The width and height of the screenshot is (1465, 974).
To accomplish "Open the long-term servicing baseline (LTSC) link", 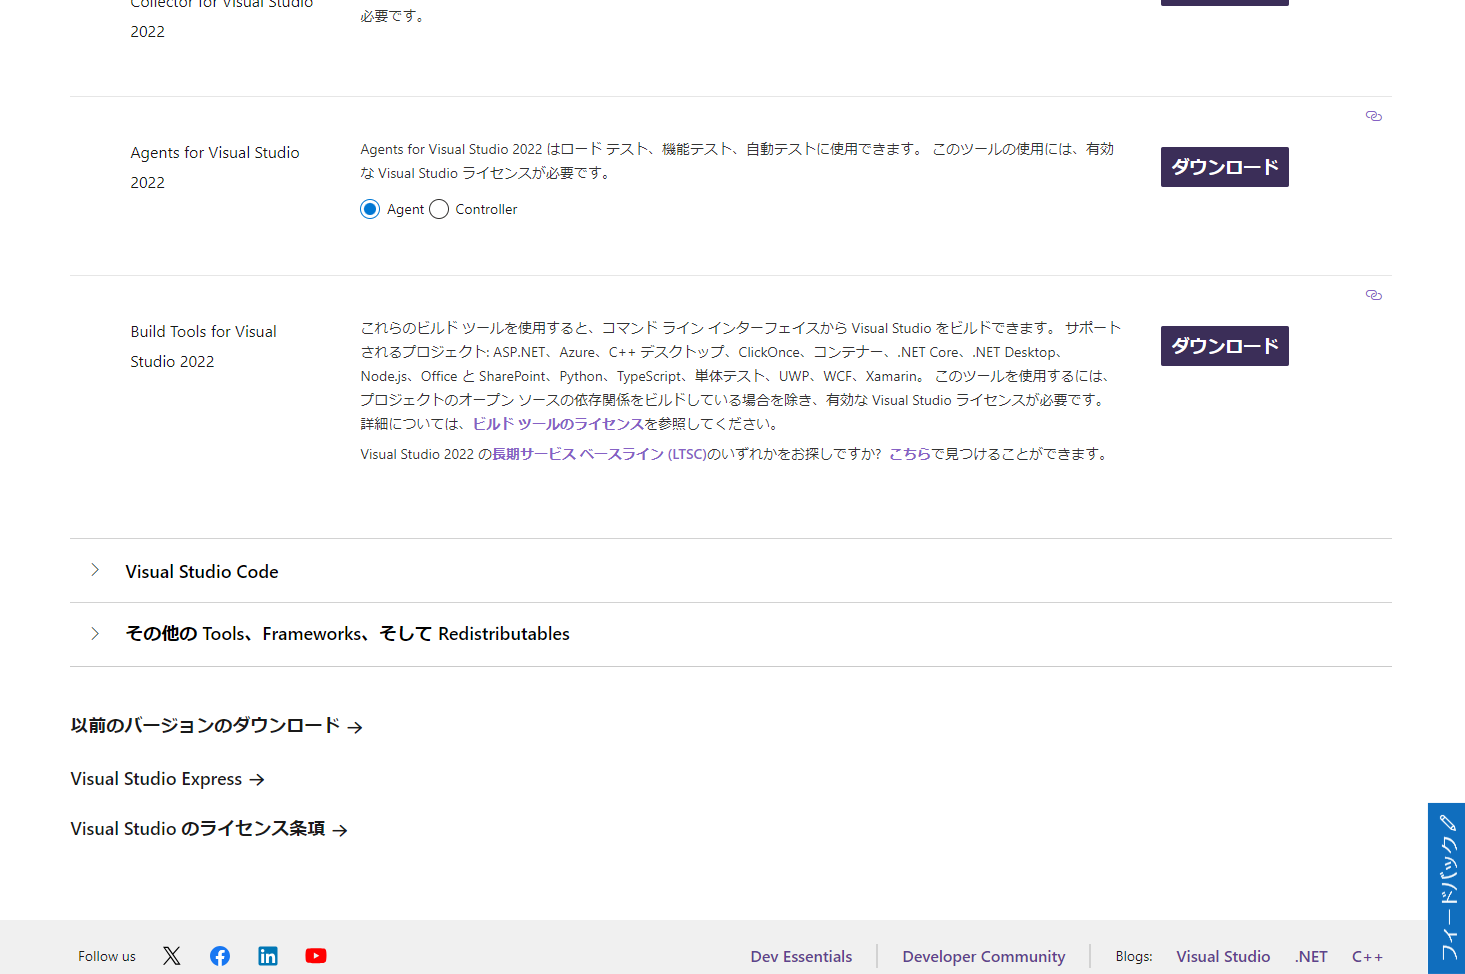I will [x=599, y=454].
